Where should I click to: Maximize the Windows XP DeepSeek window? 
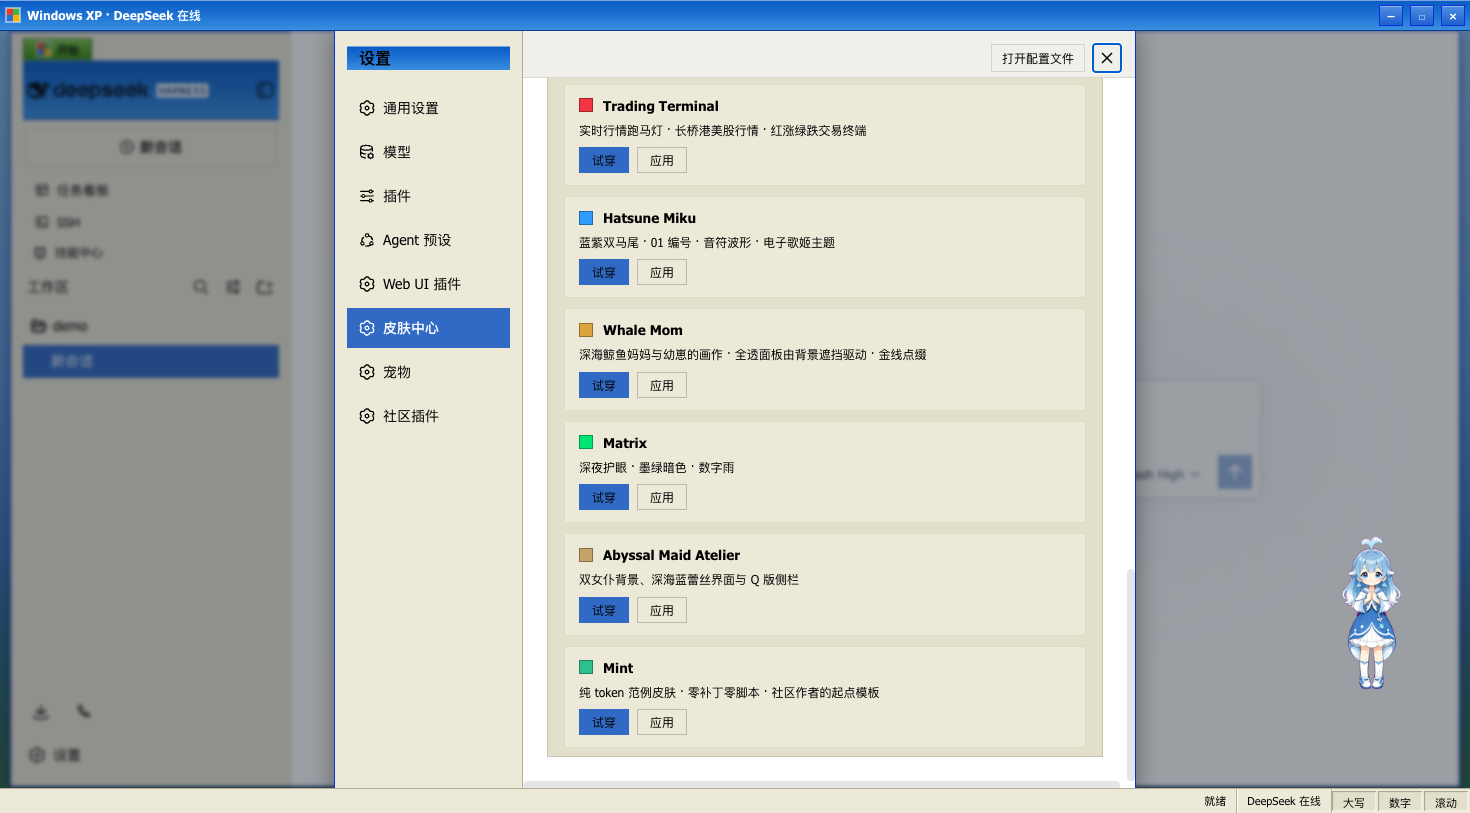1421,16
